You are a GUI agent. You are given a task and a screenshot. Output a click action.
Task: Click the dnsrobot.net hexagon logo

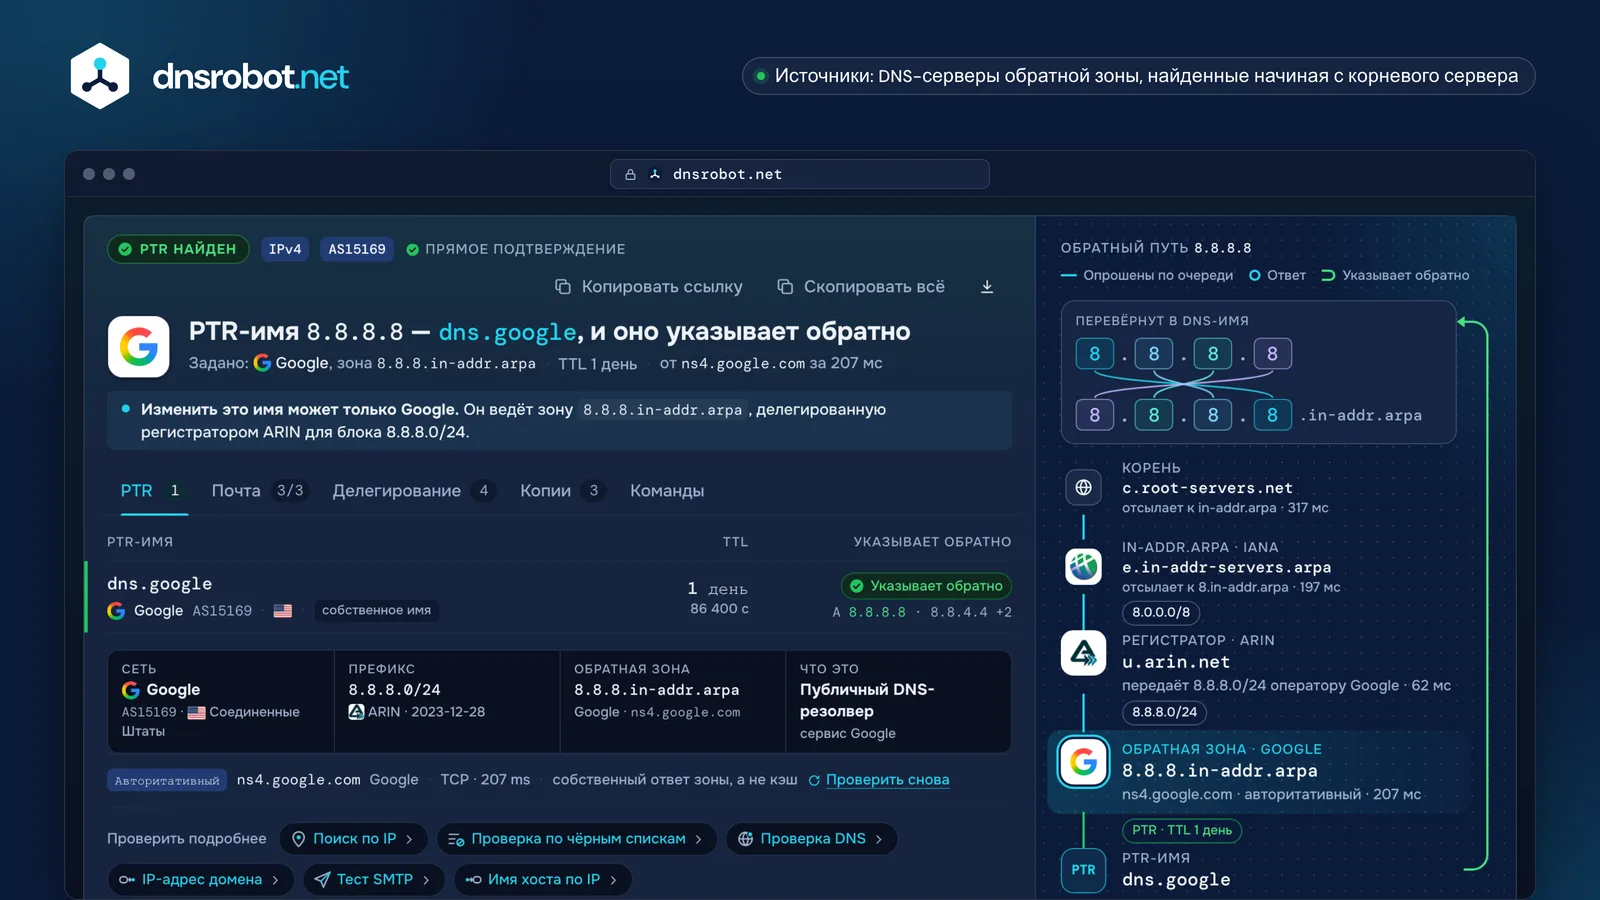[100, 76]
